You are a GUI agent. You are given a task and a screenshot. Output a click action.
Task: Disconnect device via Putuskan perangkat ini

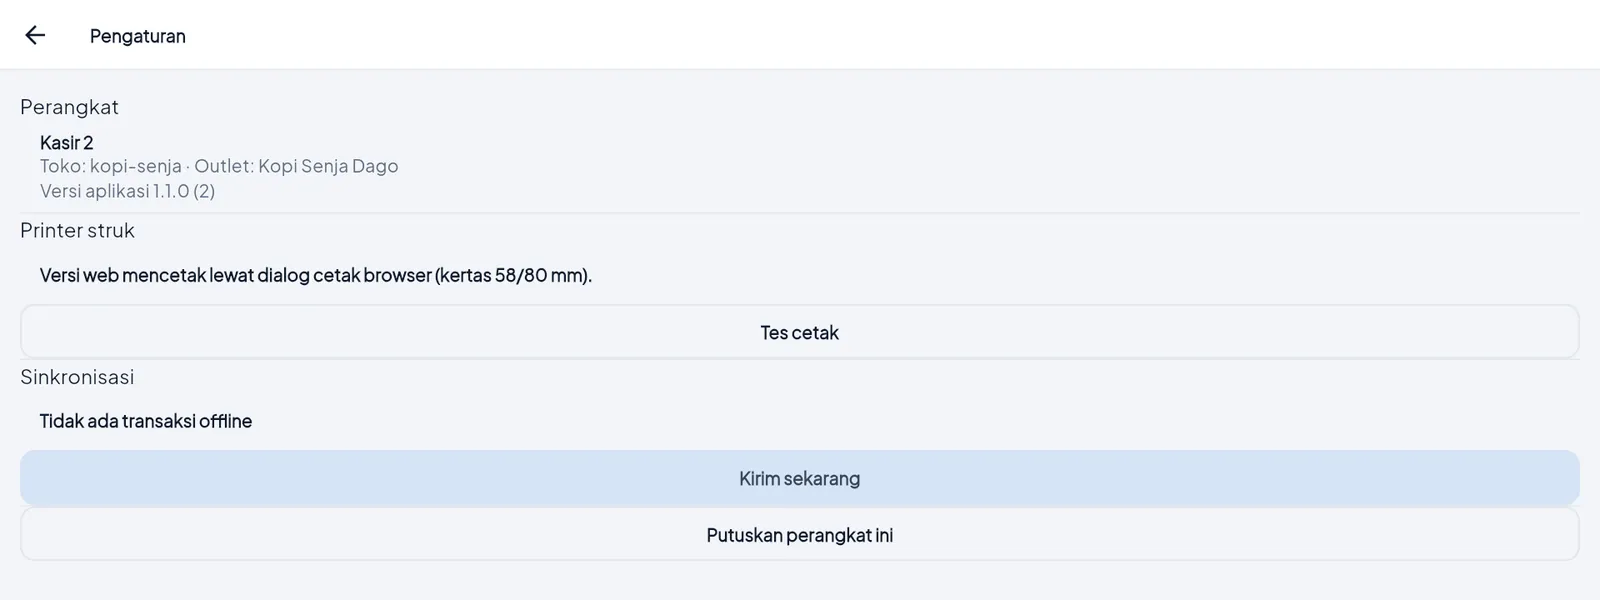click(x=800, y=535)
